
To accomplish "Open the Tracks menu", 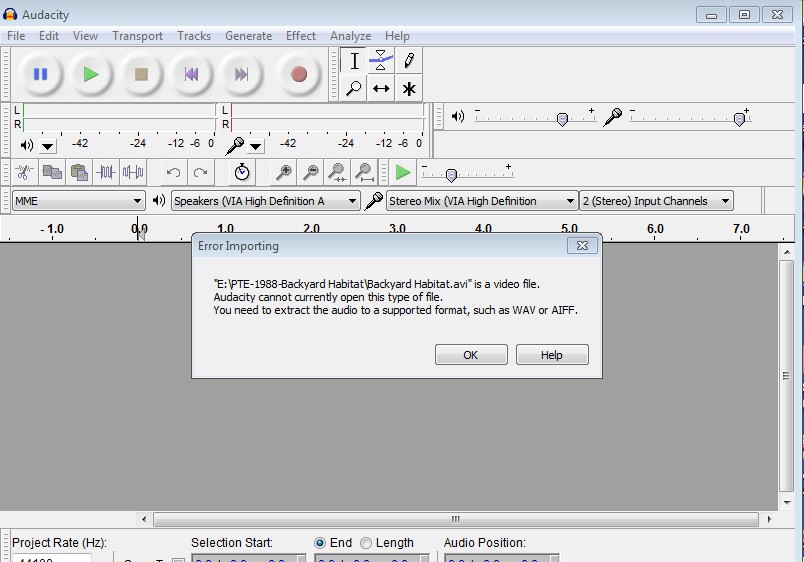I will (194, 36).
